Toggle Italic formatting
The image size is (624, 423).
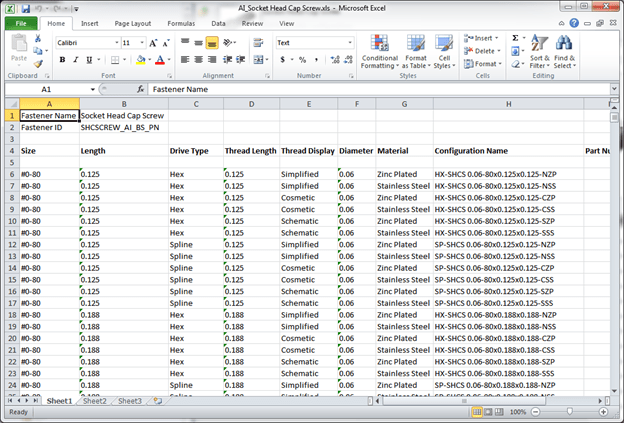pos(76,60)
